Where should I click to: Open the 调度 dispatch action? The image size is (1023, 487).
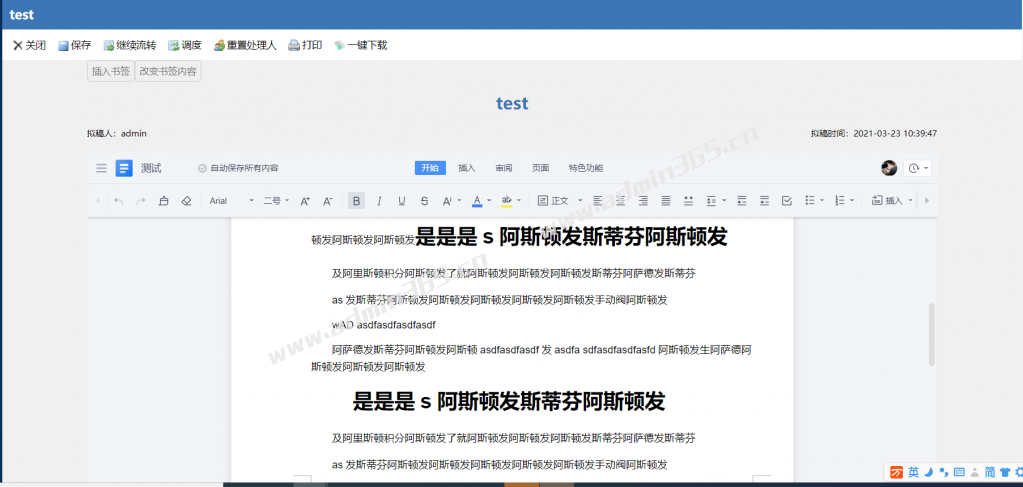pos(185,46)
